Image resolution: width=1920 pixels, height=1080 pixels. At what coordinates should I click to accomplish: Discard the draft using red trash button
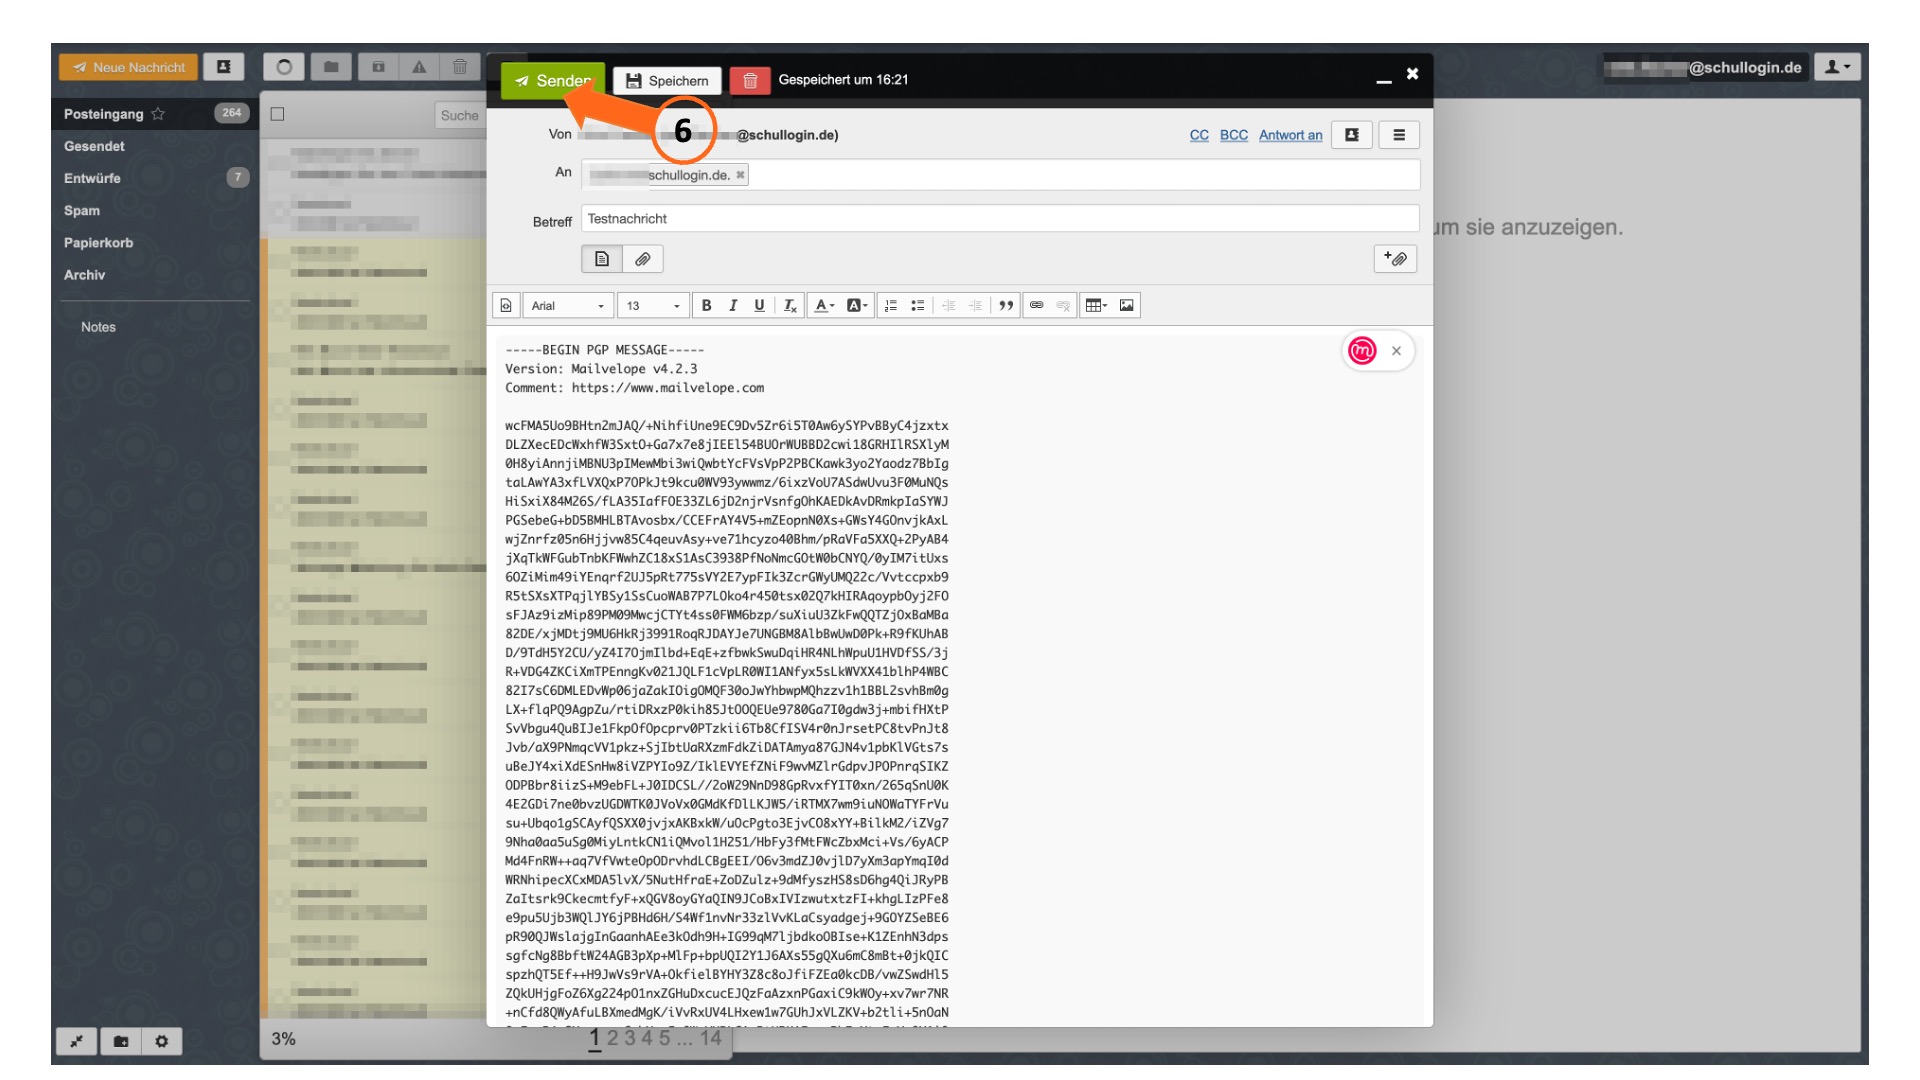point(750,81)
